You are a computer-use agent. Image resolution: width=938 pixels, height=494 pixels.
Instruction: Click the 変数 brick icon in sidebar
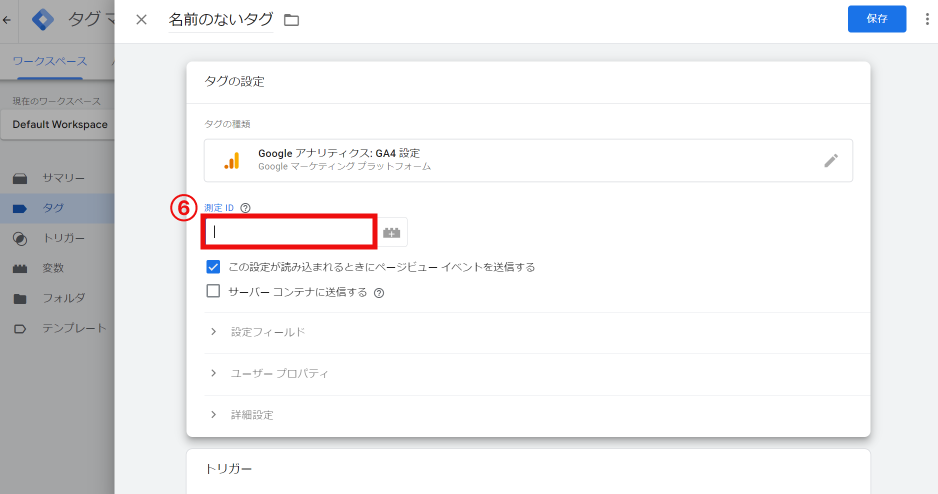(20, 269)
